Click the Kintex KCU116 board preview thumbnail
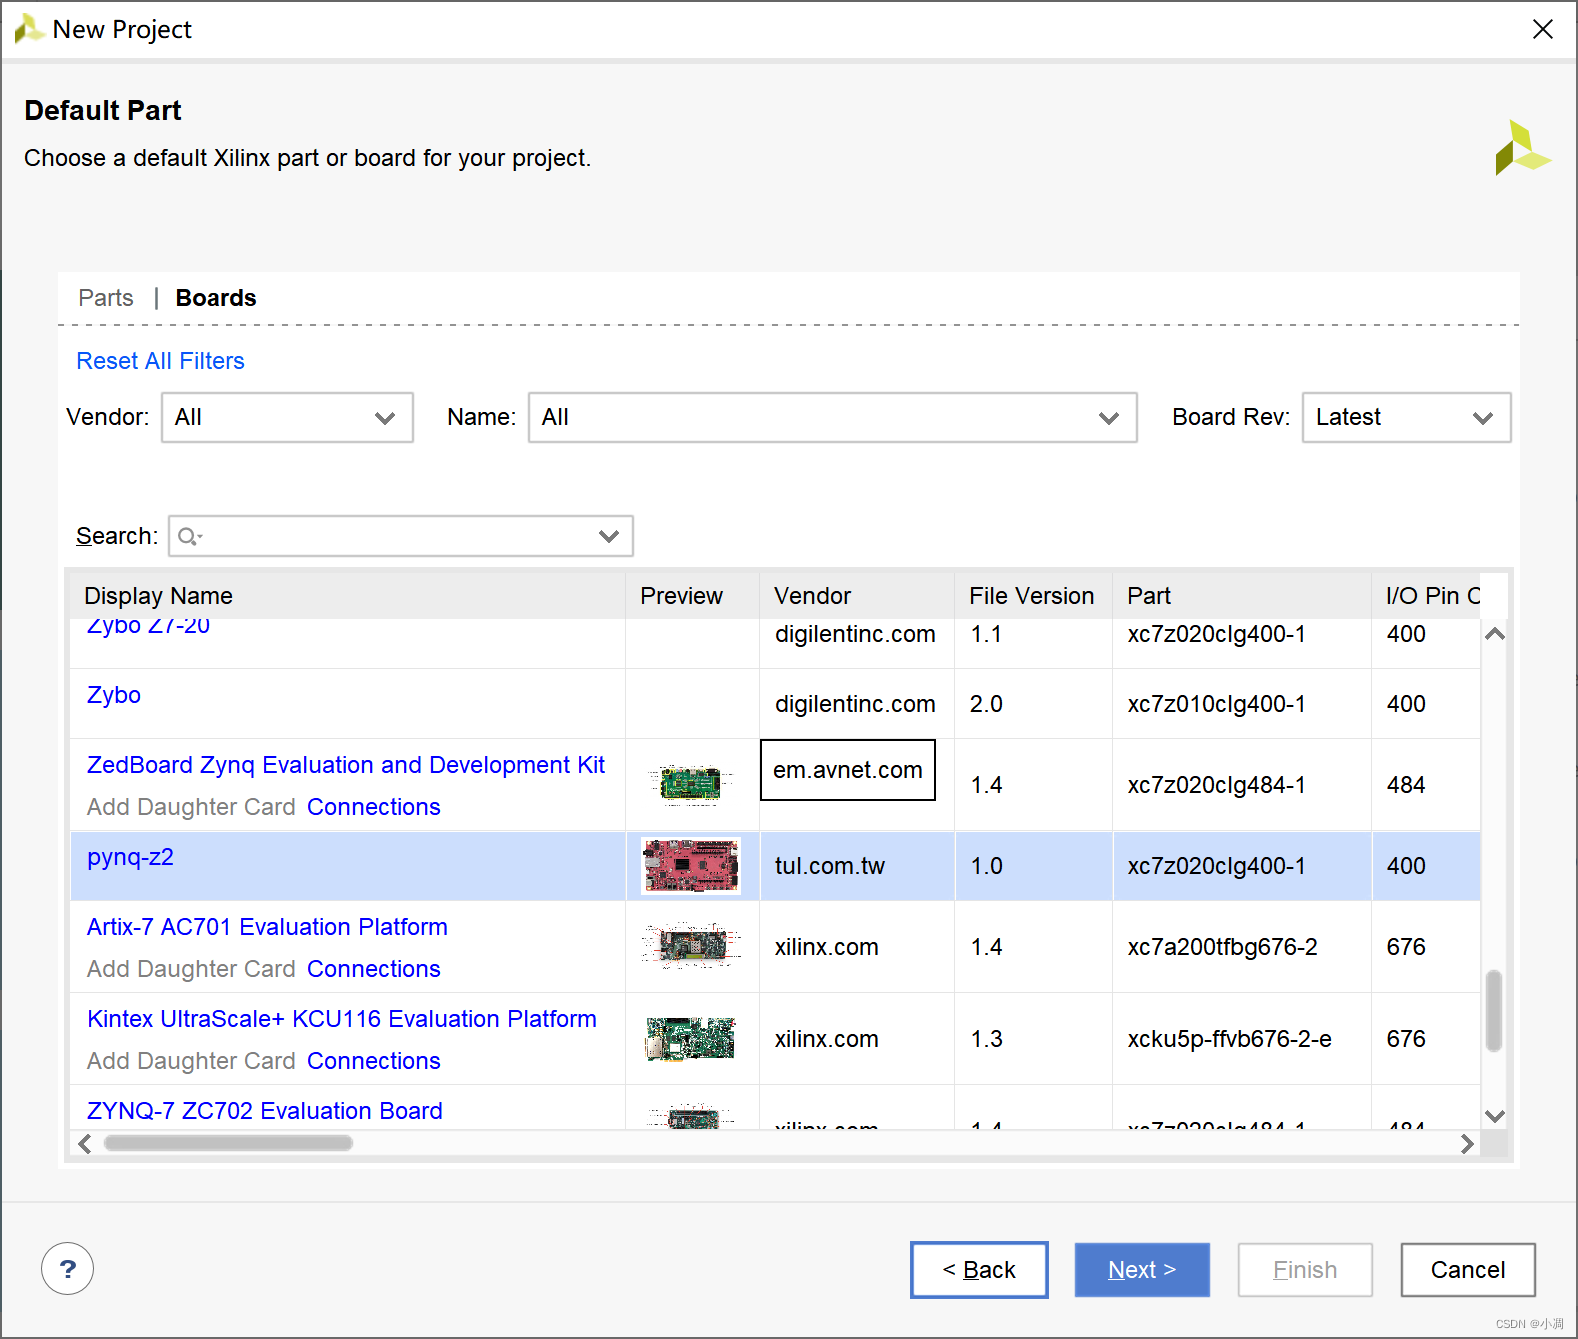Image resolution: width=1578 pixels, height=1339 pixels. click(x=691, y=1038)
